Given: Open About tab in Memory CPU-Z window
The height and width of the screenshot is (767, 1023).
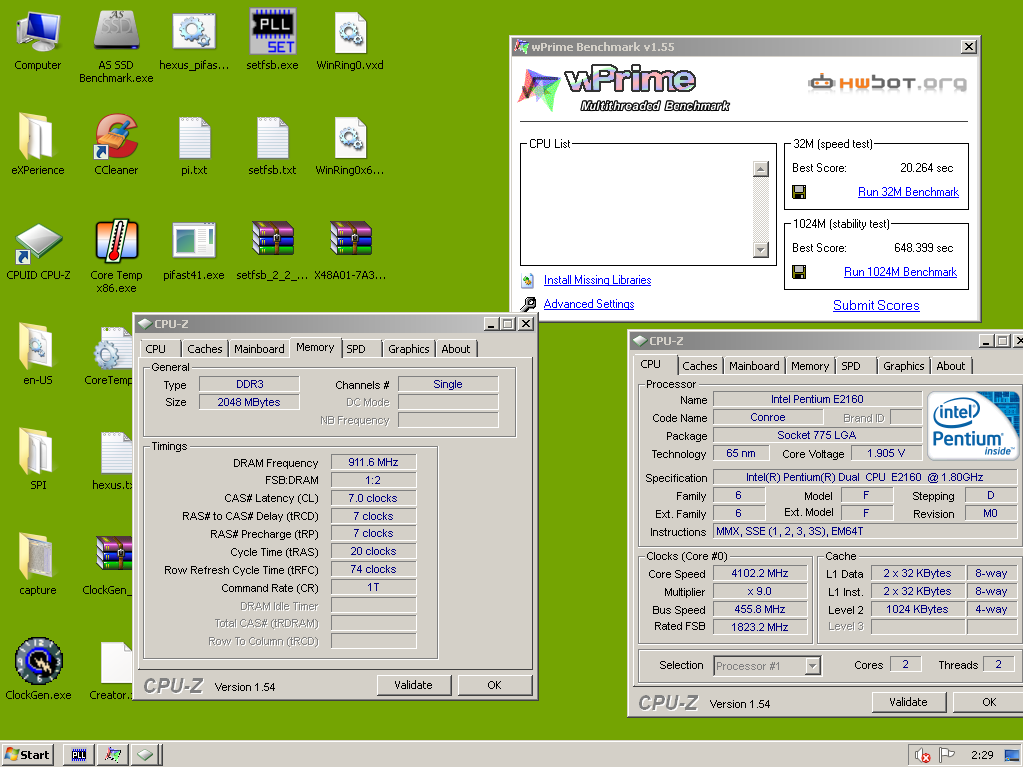Looking at the screenshot, I should [x=456, y=349].
